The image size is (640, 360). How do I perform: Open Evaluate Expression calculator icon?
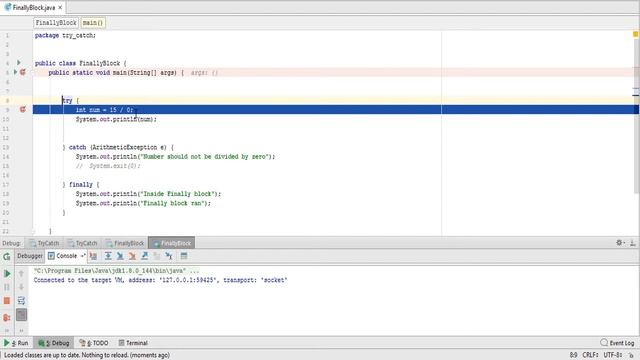184,256
